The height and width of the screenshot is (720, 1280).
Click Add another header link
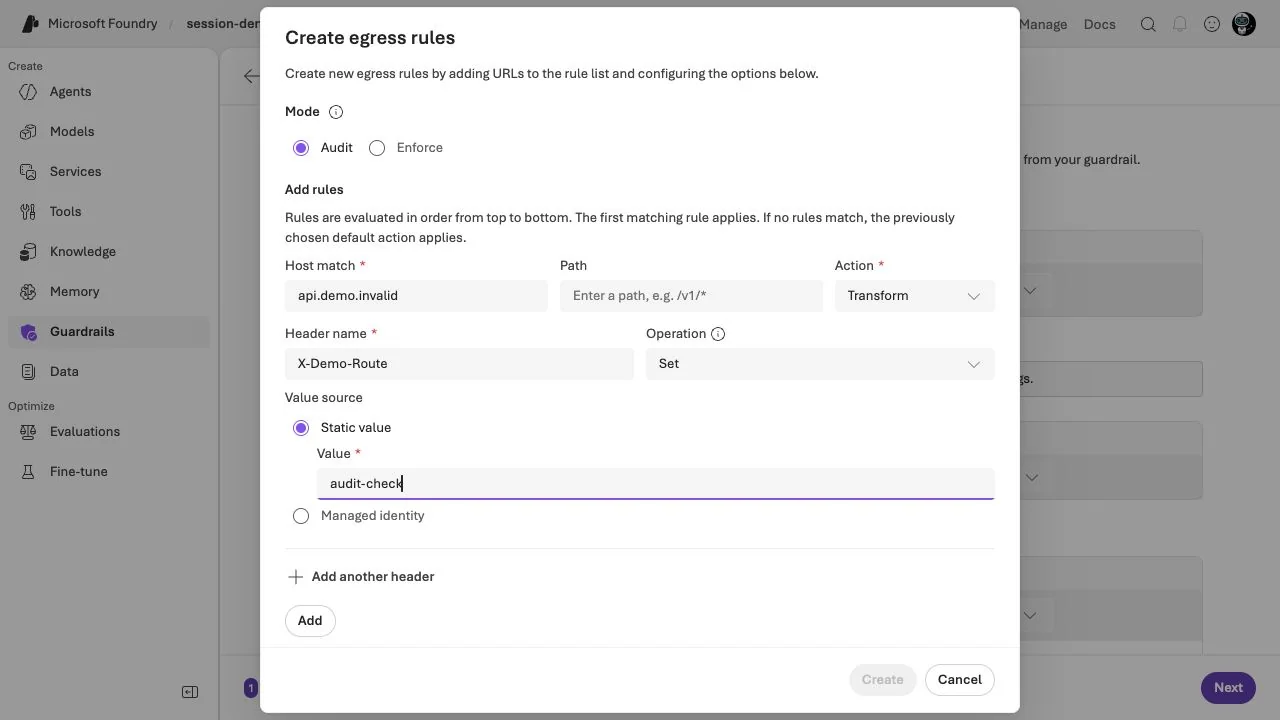(x=373, y=577)
